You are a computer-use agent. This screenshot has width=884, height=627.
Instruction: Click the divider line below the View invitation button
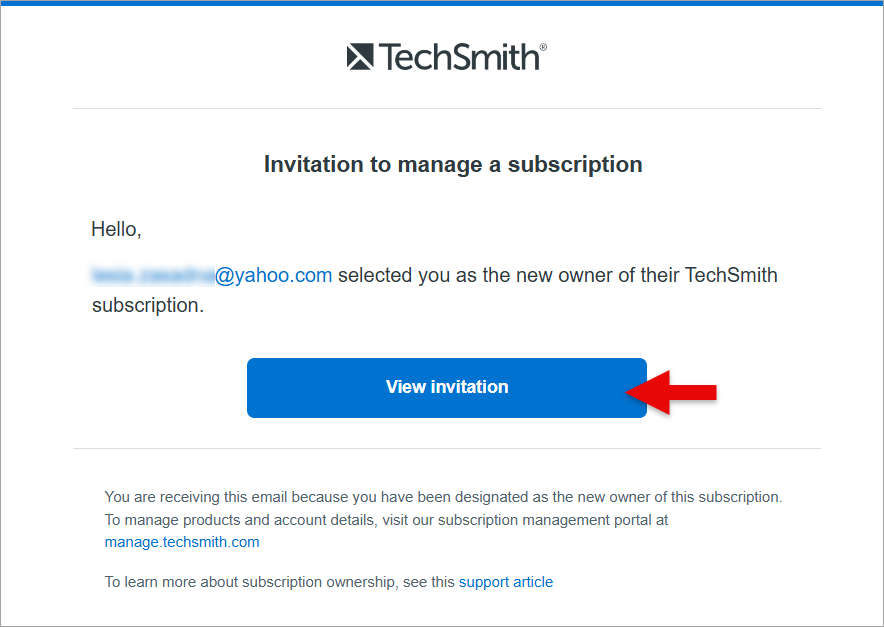click(x=447, y=449)
